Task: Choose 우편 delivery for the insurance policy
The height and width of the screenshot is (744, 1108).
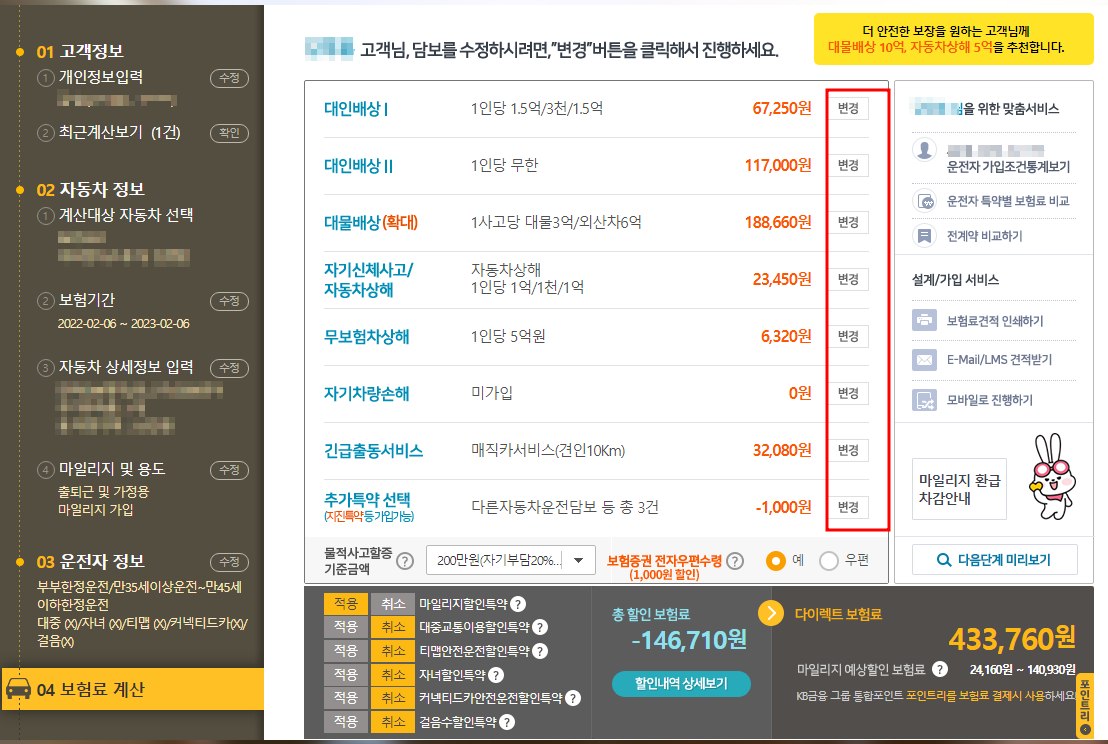Action: click(829, 561)
